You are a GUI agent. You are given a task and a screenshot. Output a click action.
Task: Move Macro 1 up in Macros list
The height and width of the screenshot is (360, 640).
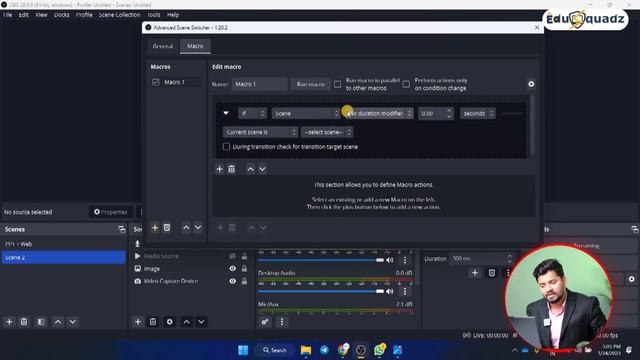[x=186, y=228]
